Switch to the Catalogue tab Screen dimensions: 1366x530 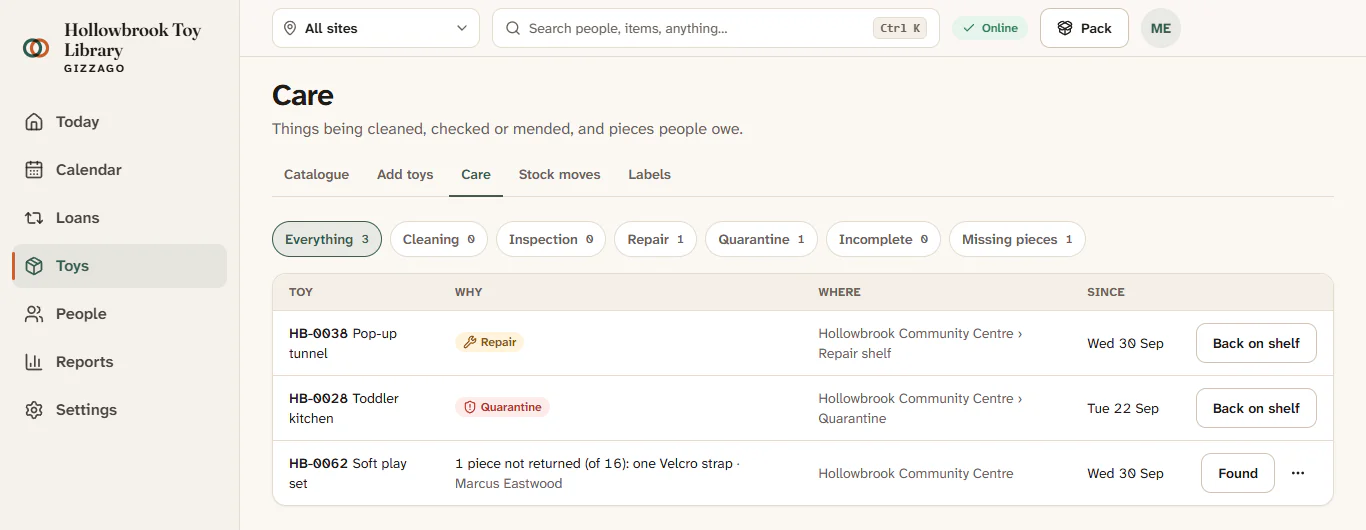(x=316, y=174)
